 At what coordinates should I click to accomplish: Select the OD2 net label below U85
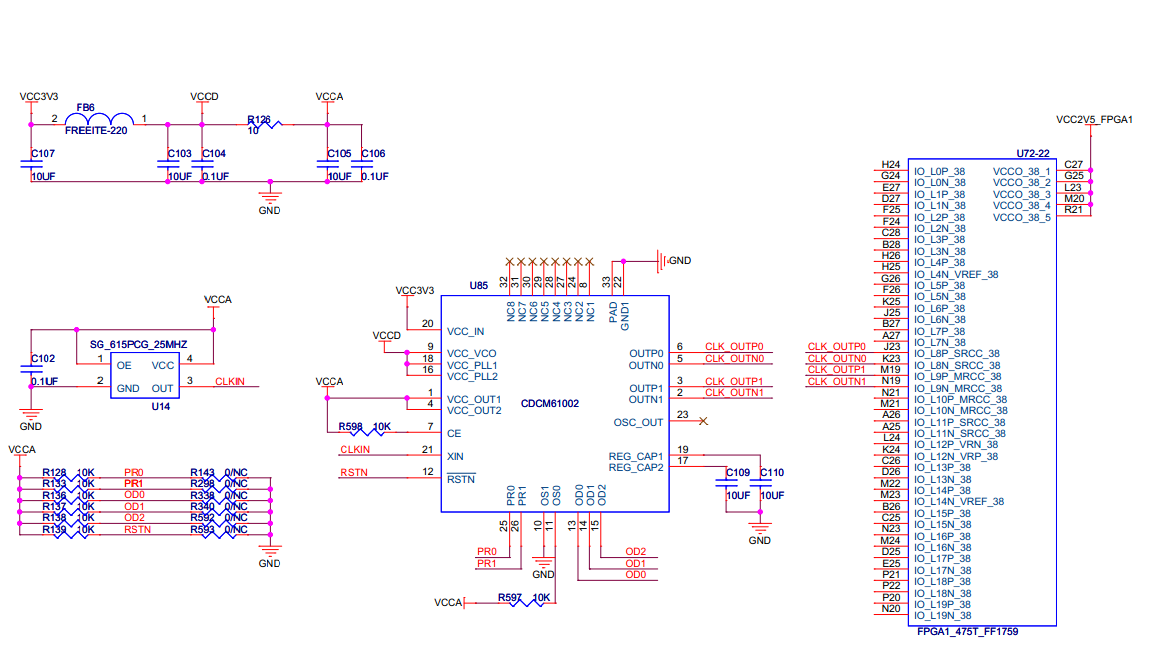[x=636, y=552]
